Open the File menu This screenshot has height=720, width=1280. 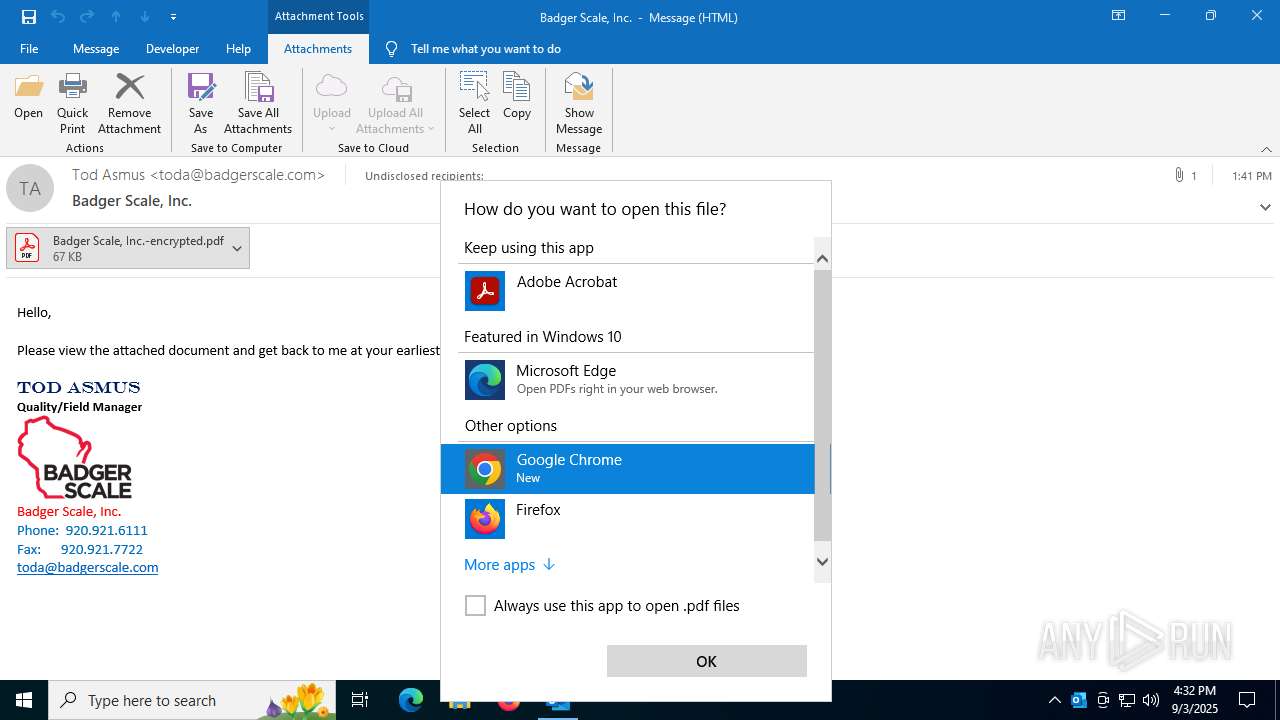[x=29, y=49]
